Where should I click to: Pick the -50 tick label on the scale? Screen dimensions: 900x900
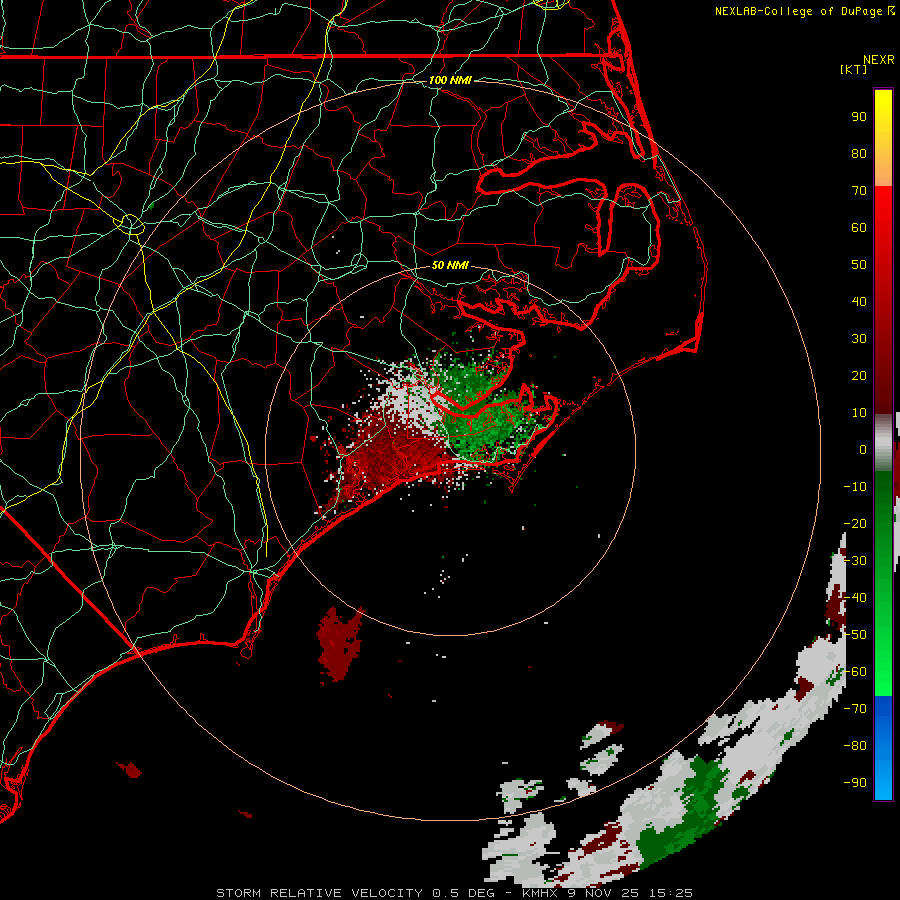(x=855, y=635)
